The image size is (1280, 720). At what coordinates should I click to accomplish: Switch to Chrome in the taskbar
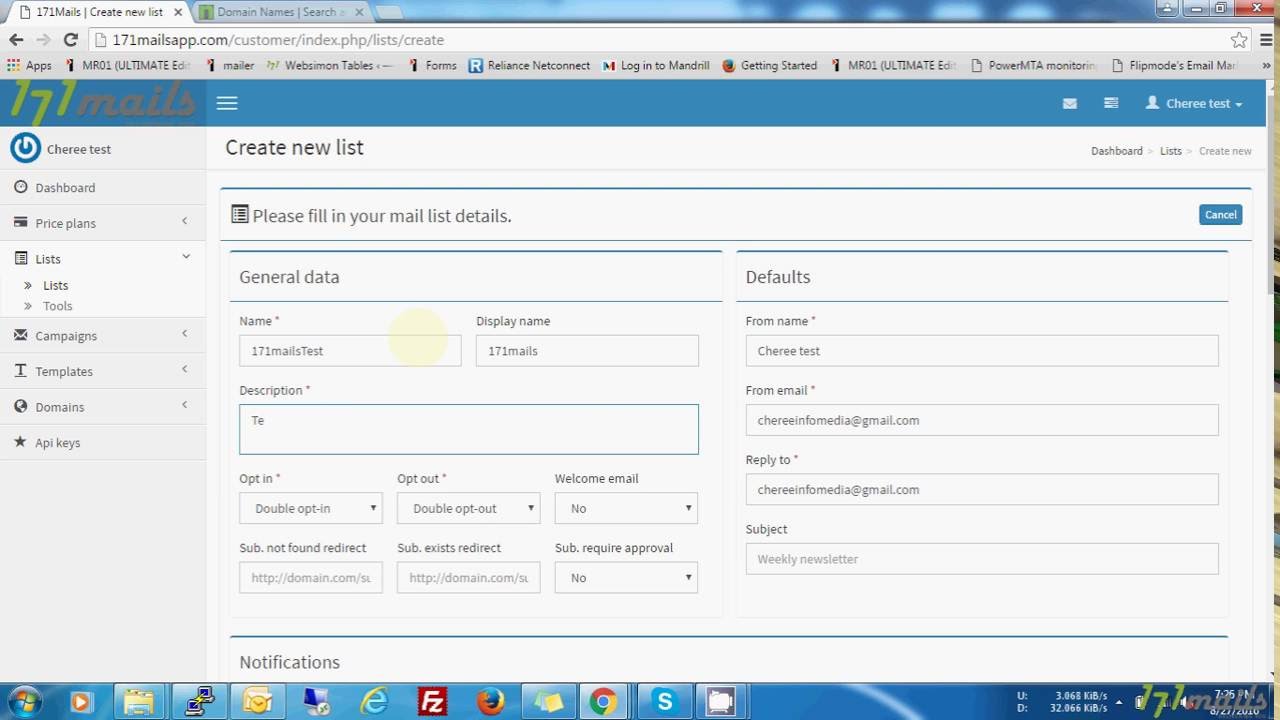click(x=603, y=701)
